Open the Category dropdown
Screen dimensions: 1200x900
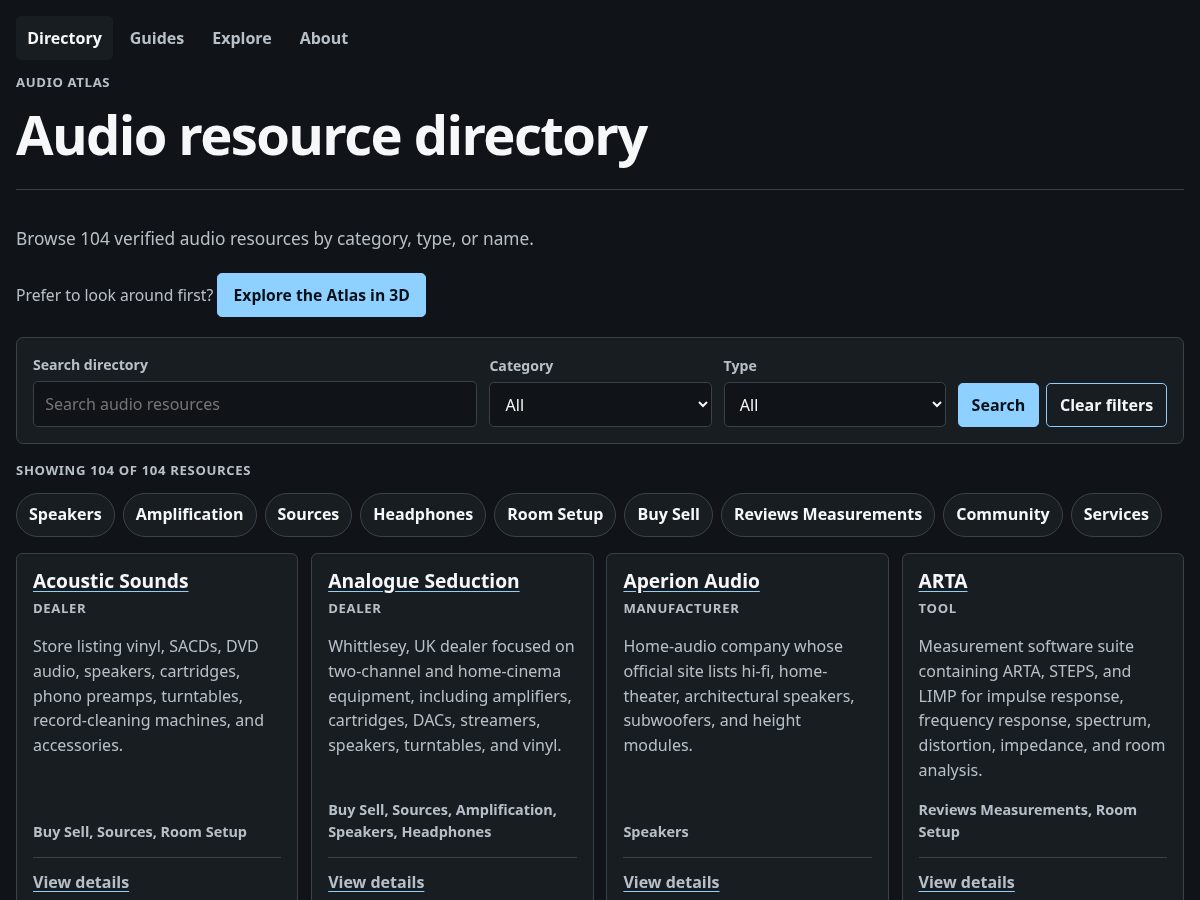point(600,405)
